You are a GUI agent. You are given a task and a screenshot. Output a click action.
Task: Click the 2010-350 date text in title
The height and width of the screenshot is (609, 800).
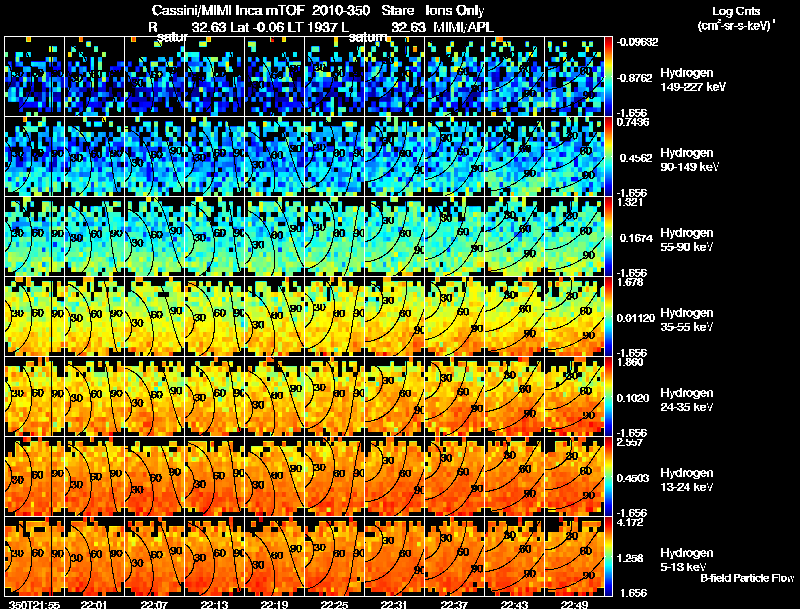coord(341,11)
